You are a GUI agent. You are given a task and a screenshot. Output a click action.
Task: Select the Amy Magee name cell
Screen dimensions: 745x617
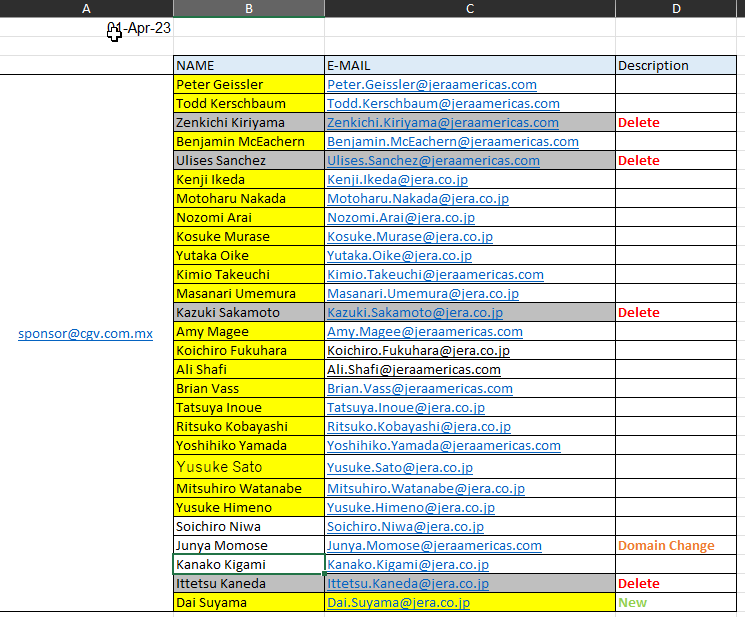[249, 331]
